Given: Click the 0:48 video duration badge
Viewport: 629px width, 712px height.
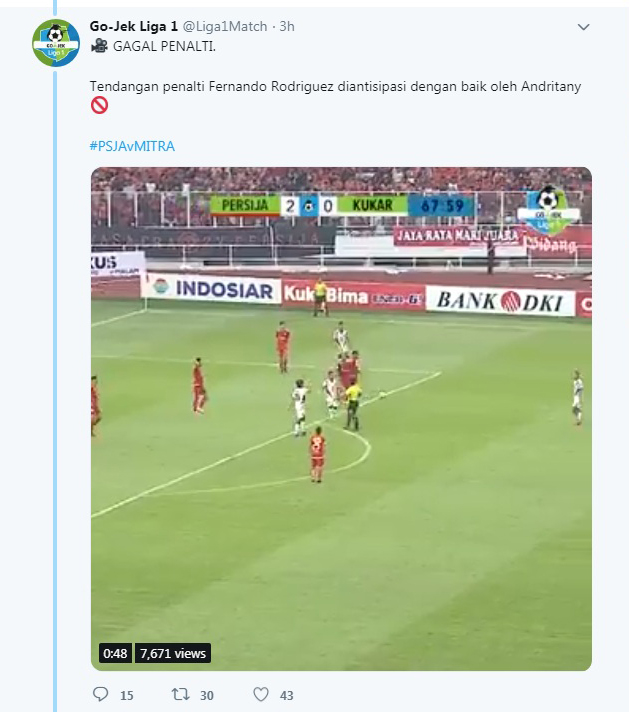Looking at the screenshot, I should click(115, 653).
